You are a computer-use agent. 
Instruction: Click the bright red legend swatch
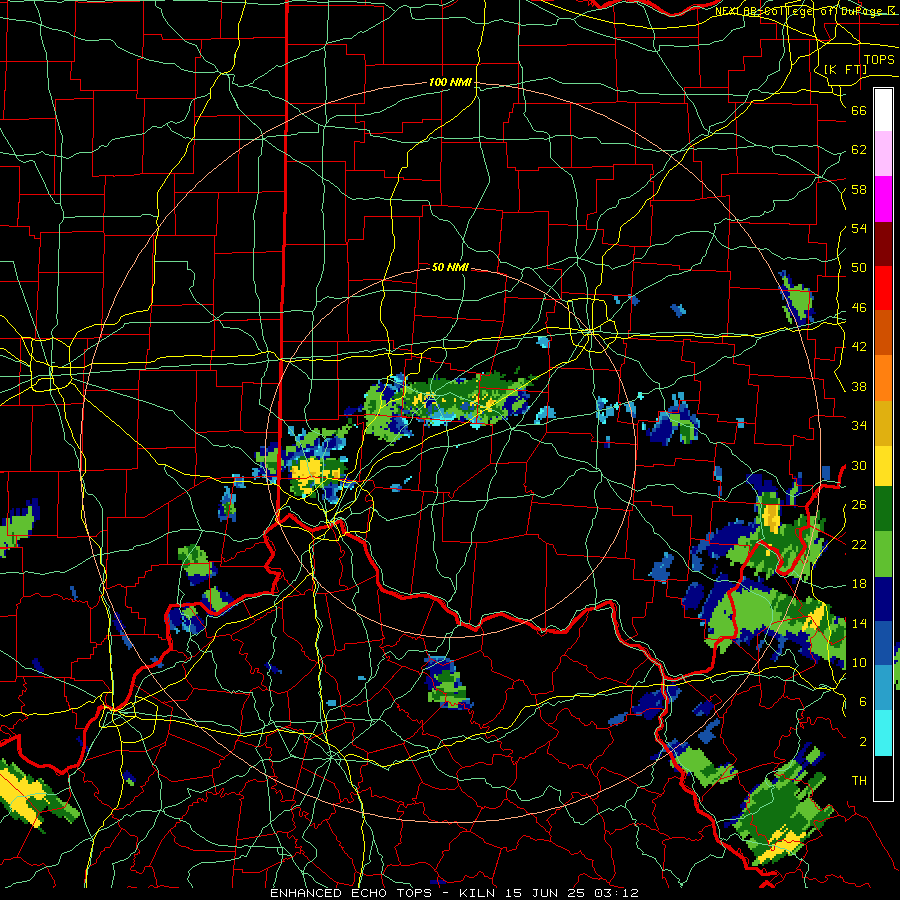[883, 288]
